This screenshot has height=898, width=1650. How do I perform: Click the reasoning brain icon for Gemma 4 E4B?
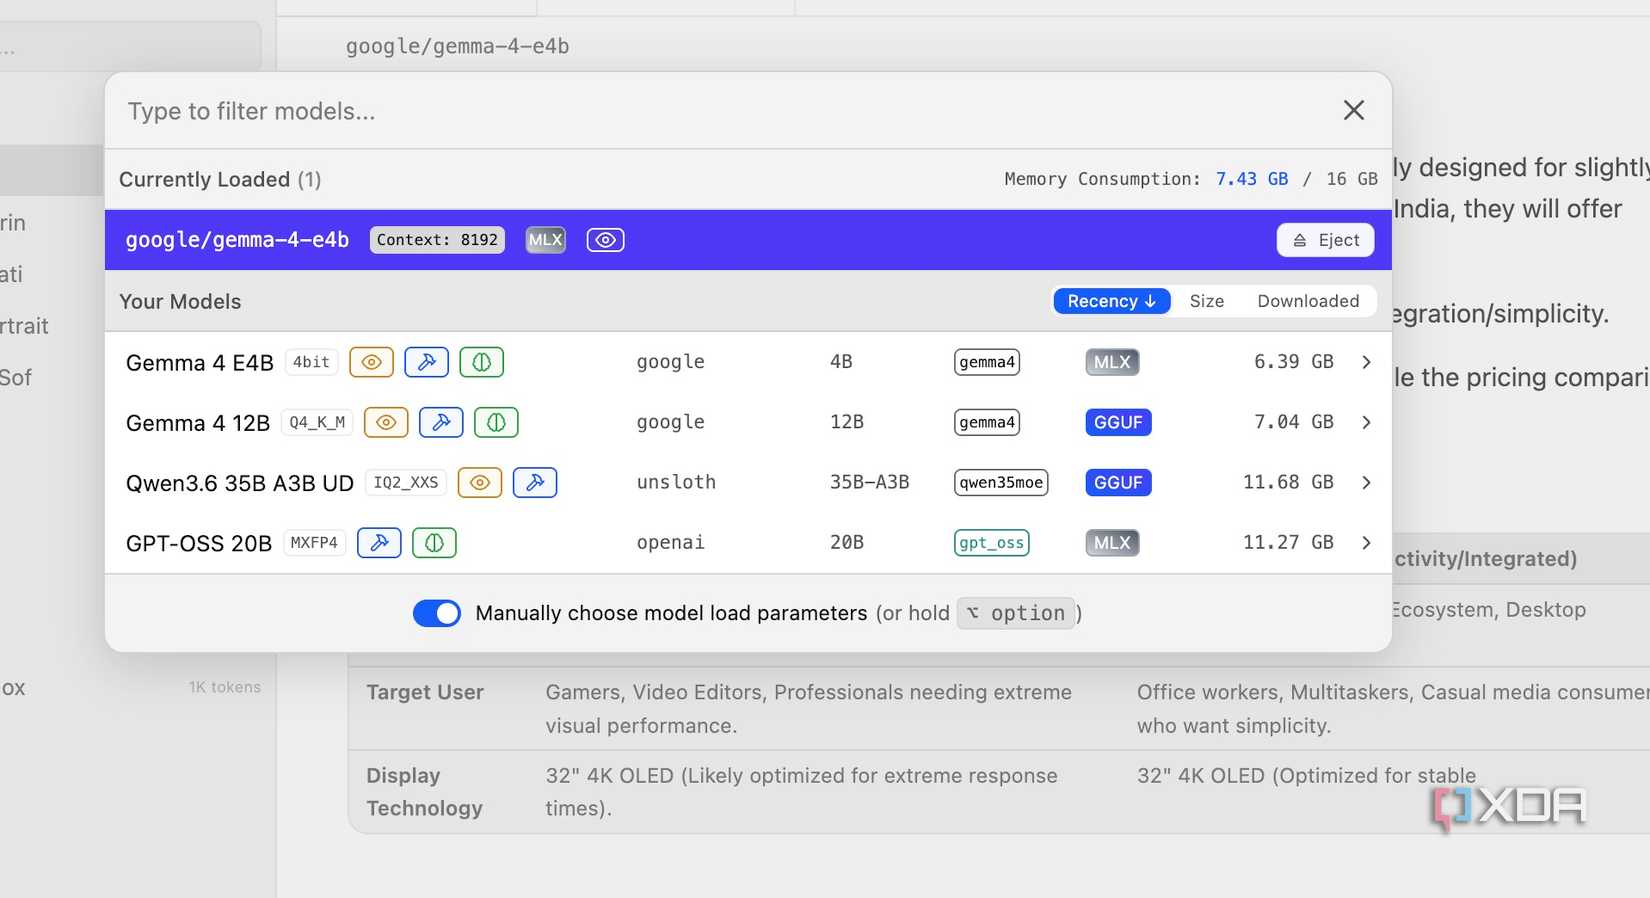481,362
